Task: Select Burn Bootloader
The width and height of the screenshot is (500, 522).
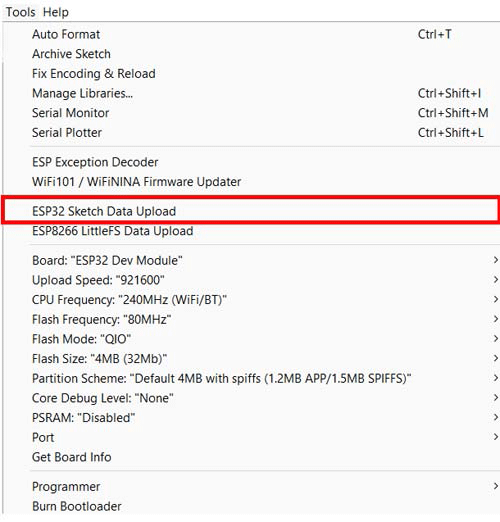Action: click(251, 506)
